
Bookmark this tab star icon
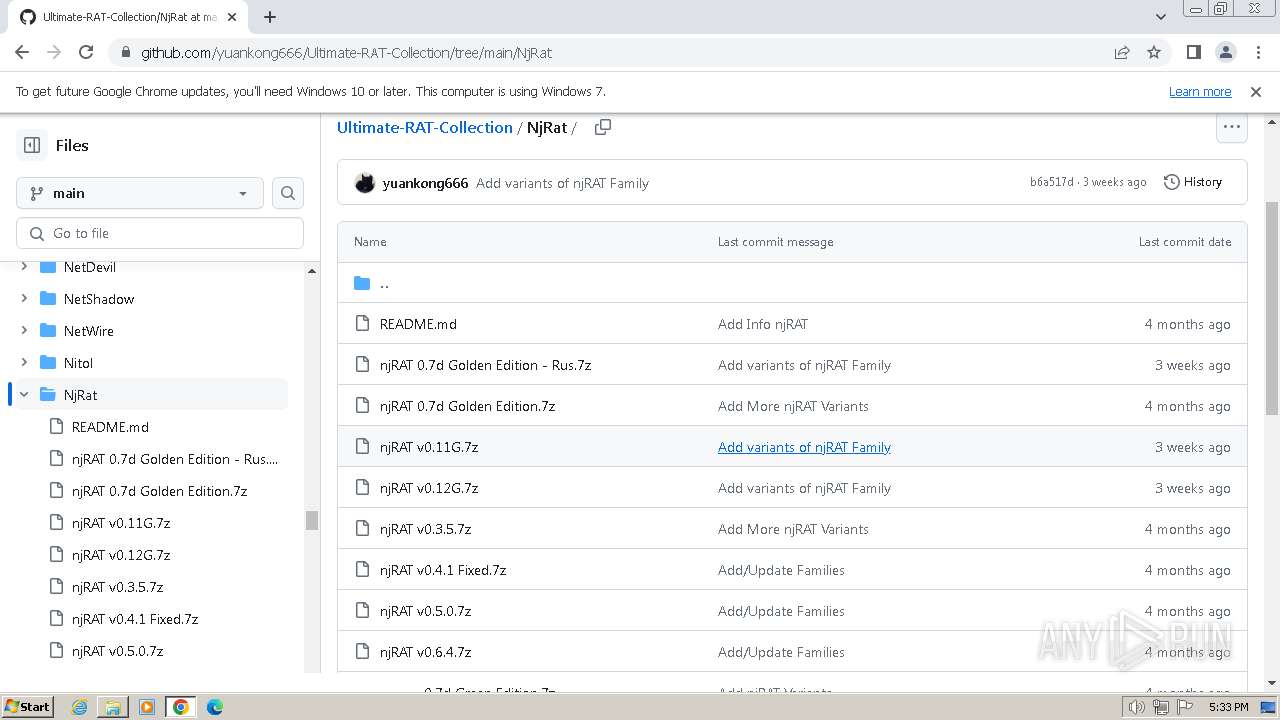pyautogui.click(x=1154, y=52)
